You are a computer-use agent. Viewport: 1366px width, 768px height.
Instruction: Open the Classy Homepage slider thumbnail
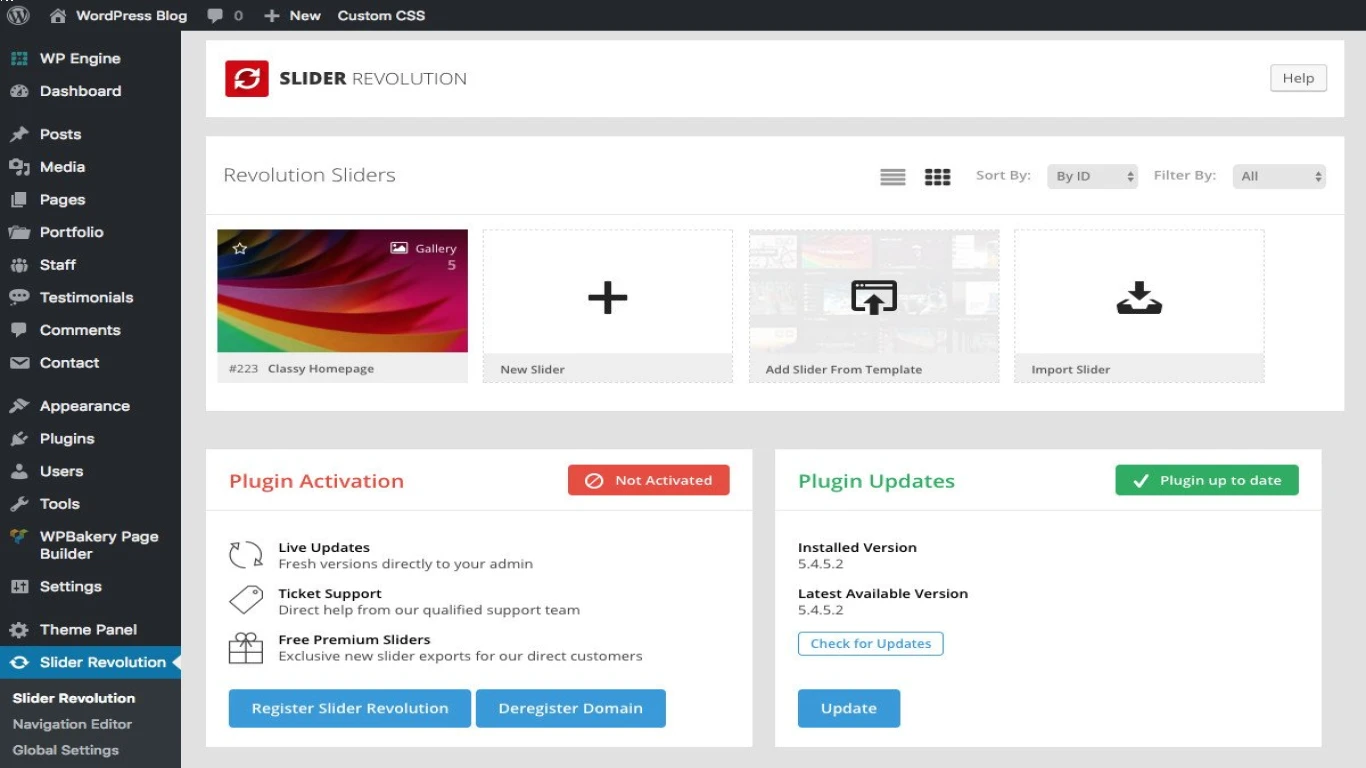342,291
